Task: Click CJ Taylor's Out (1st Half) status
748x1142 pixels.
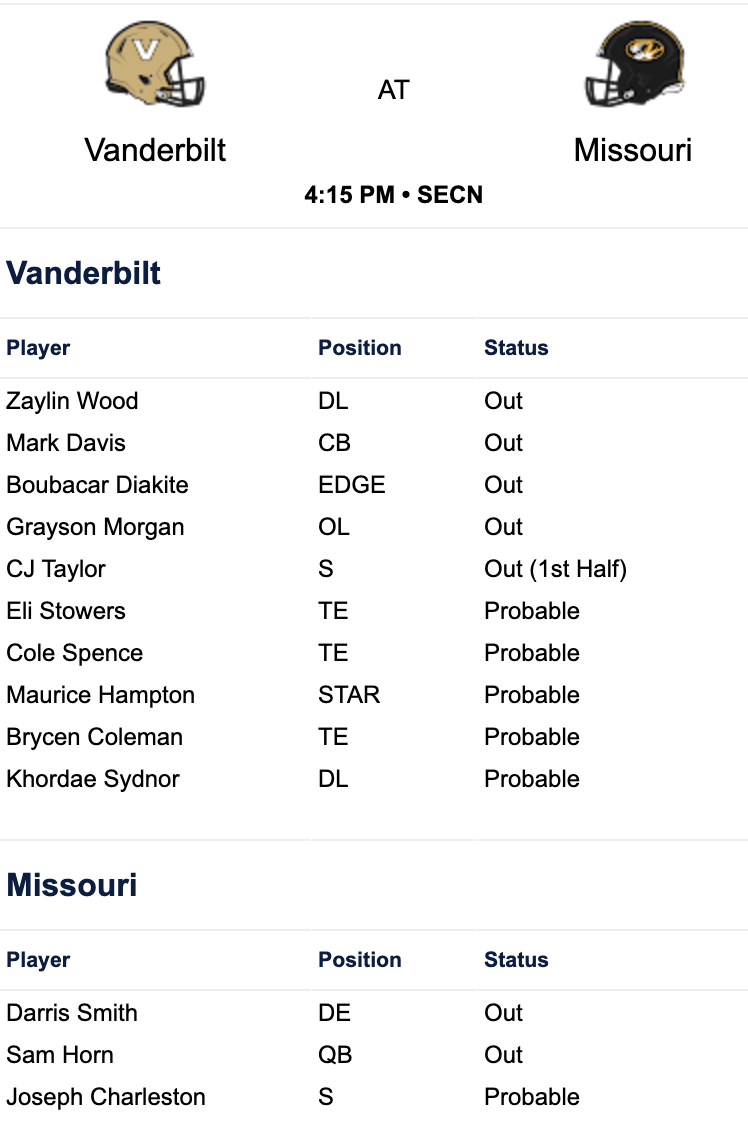Action: coord(556,569)
